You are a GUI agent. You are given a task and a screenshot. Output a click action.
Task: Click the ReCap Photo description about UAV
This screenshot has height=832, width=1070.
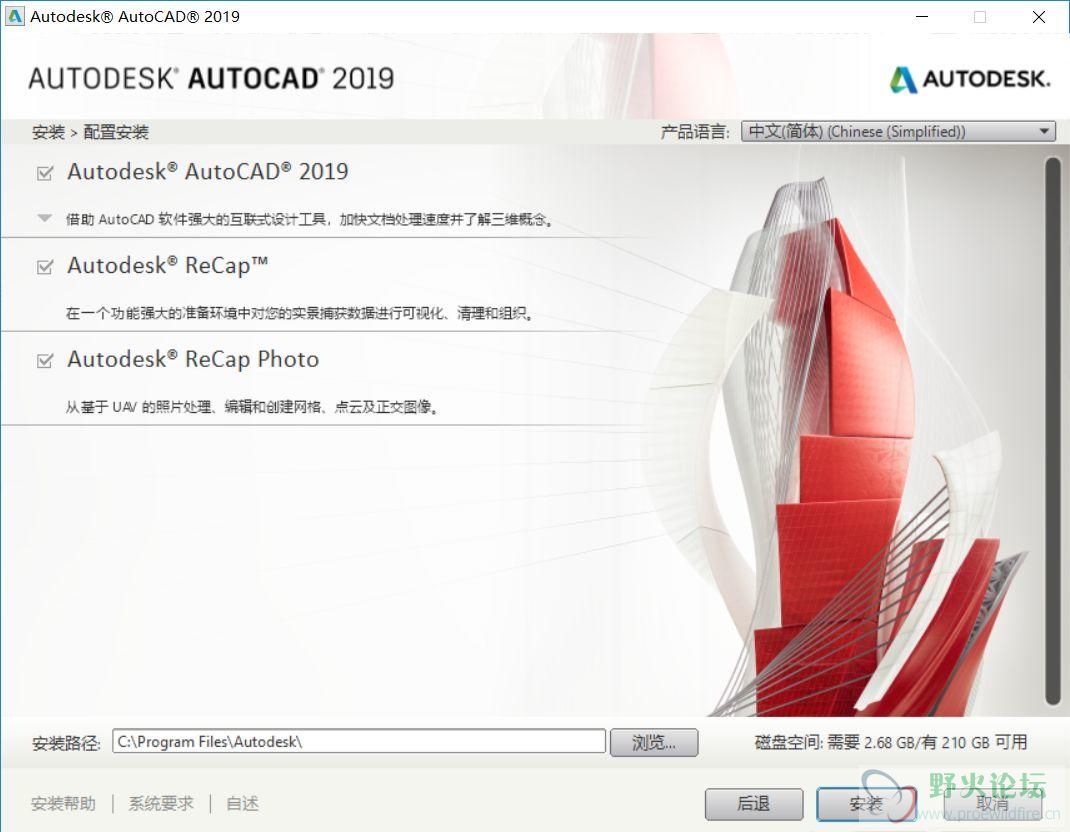[252, 407]
